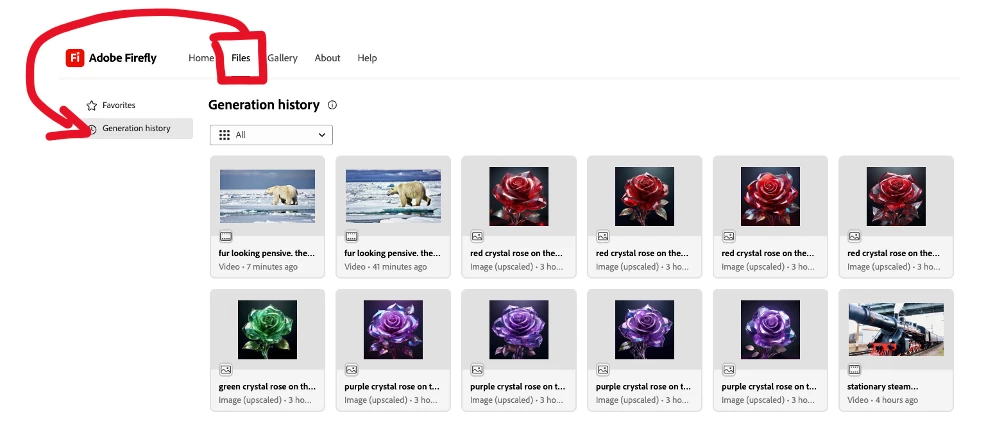The height and width of the screenshot is (434, 998).
Task: Open the polar bear video from 41 minutes ago
Action: (393, 195)
